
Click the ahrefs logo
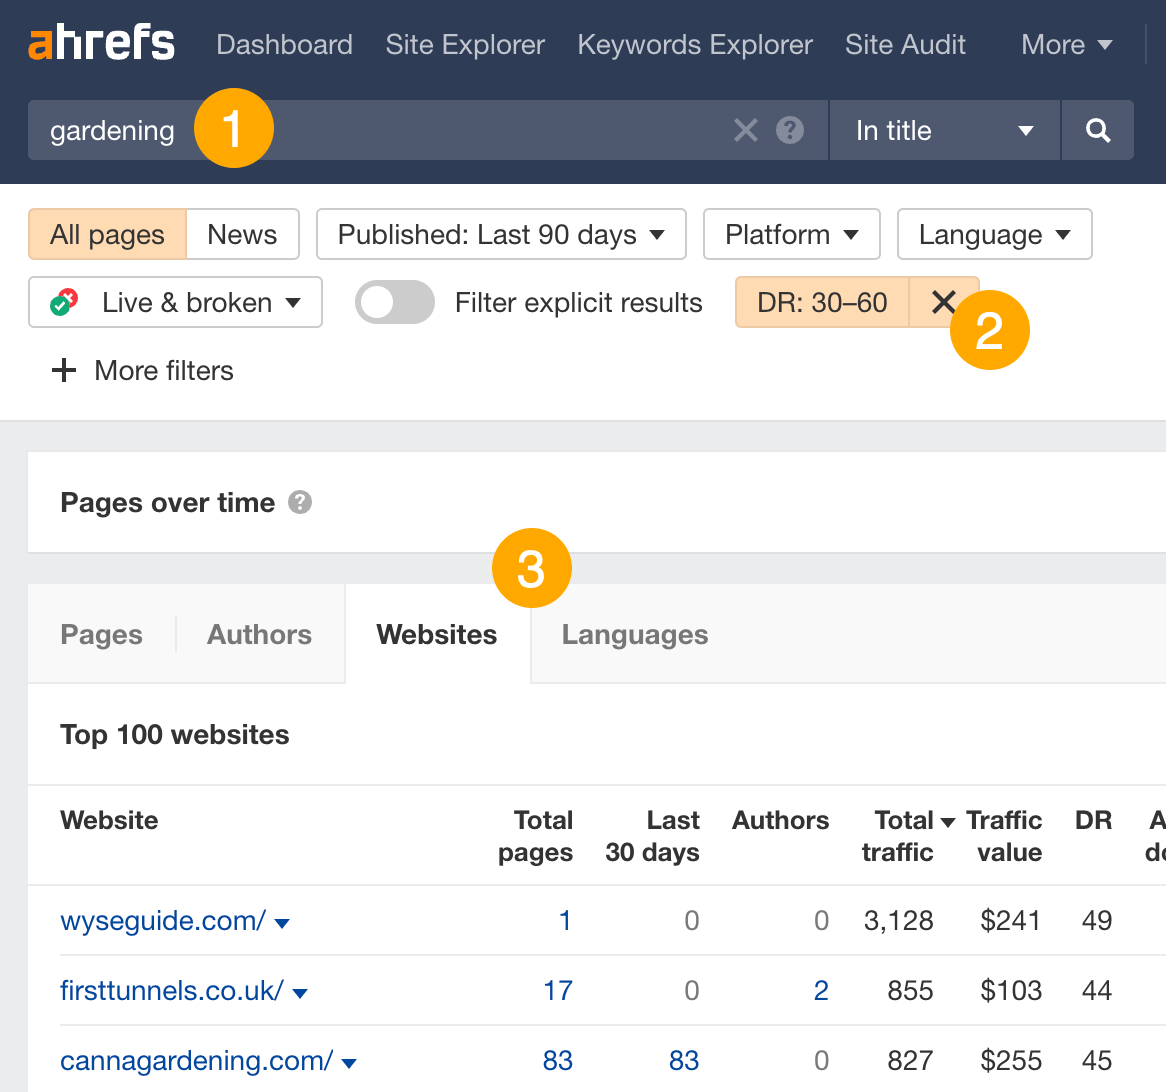pos(100,43)
